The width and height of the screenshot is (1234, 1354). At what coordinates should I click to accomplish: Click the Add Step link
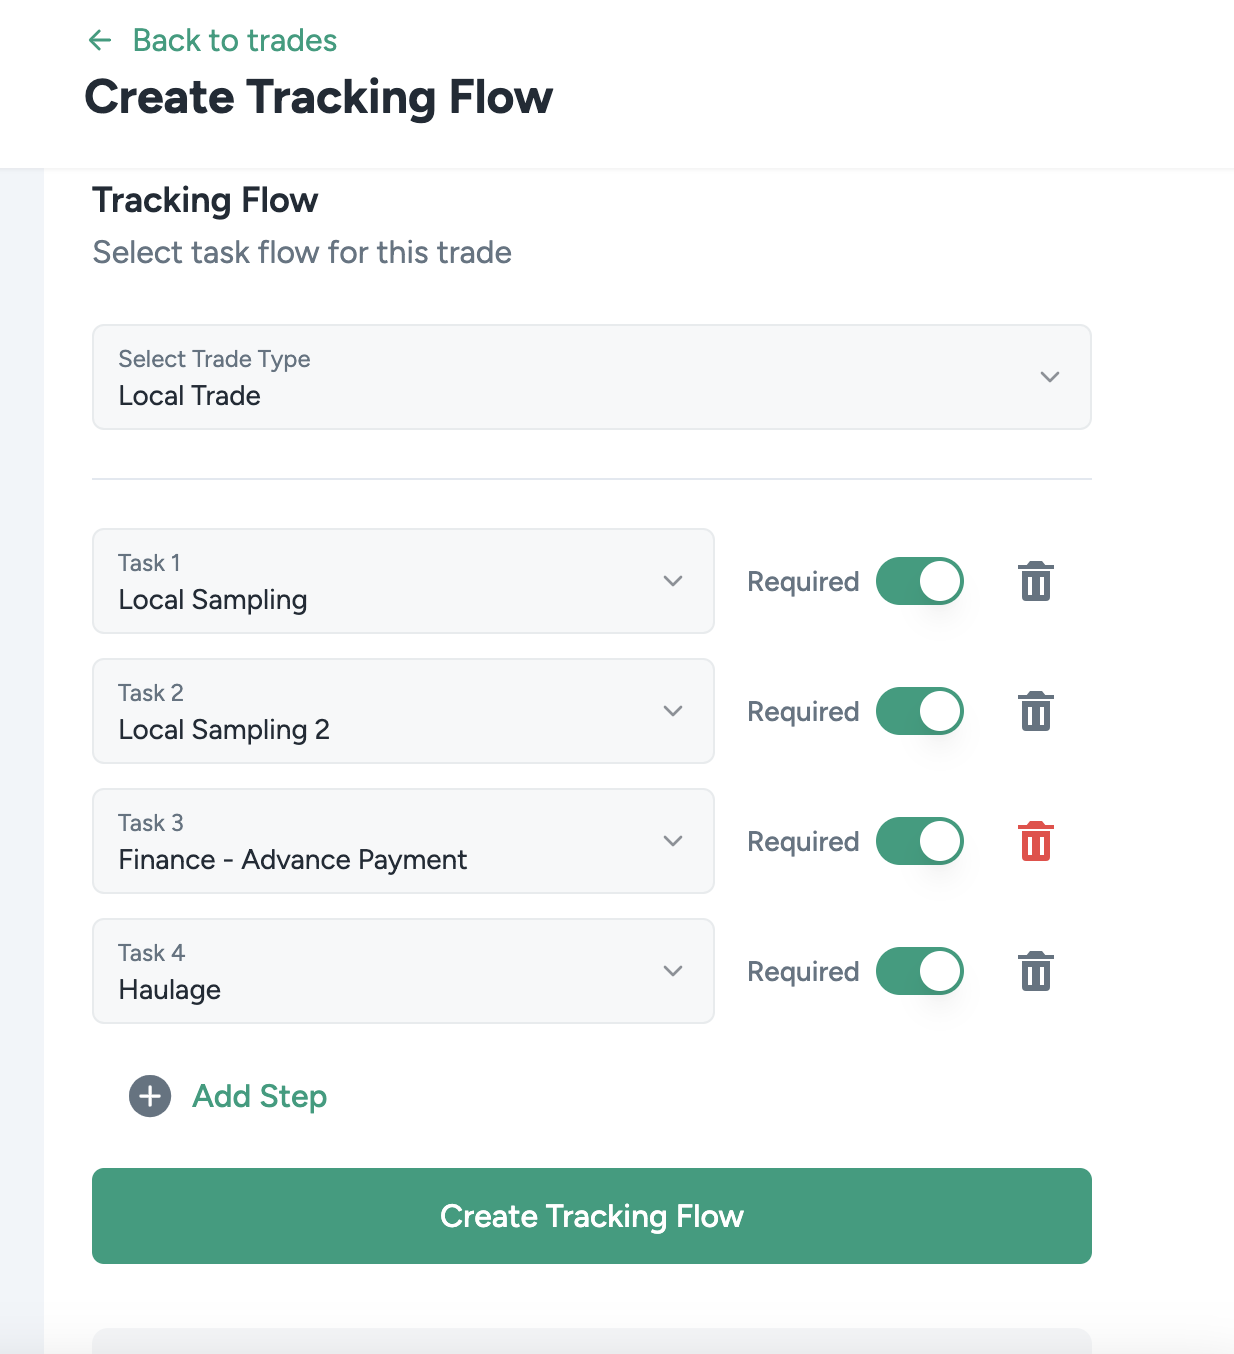coord(260,1096)
